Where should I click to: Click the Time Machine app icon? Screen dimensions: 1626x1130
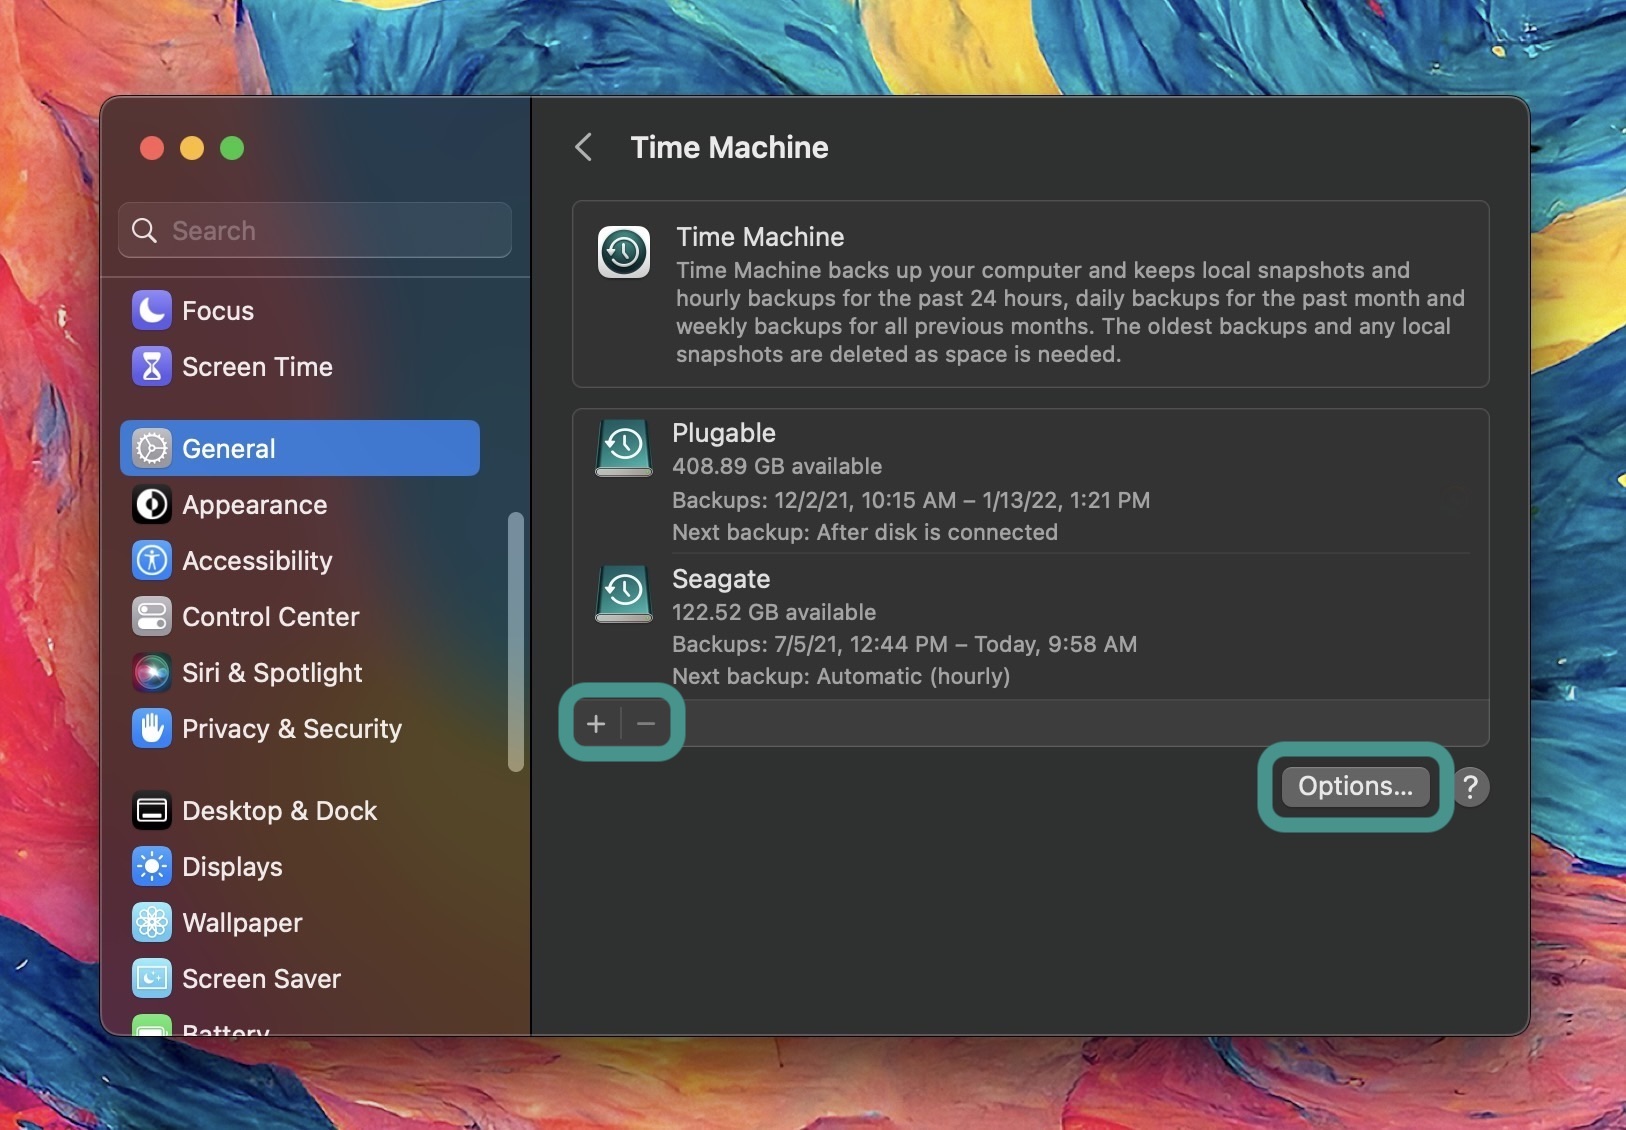pyautogui.click(x=623, y=252)
